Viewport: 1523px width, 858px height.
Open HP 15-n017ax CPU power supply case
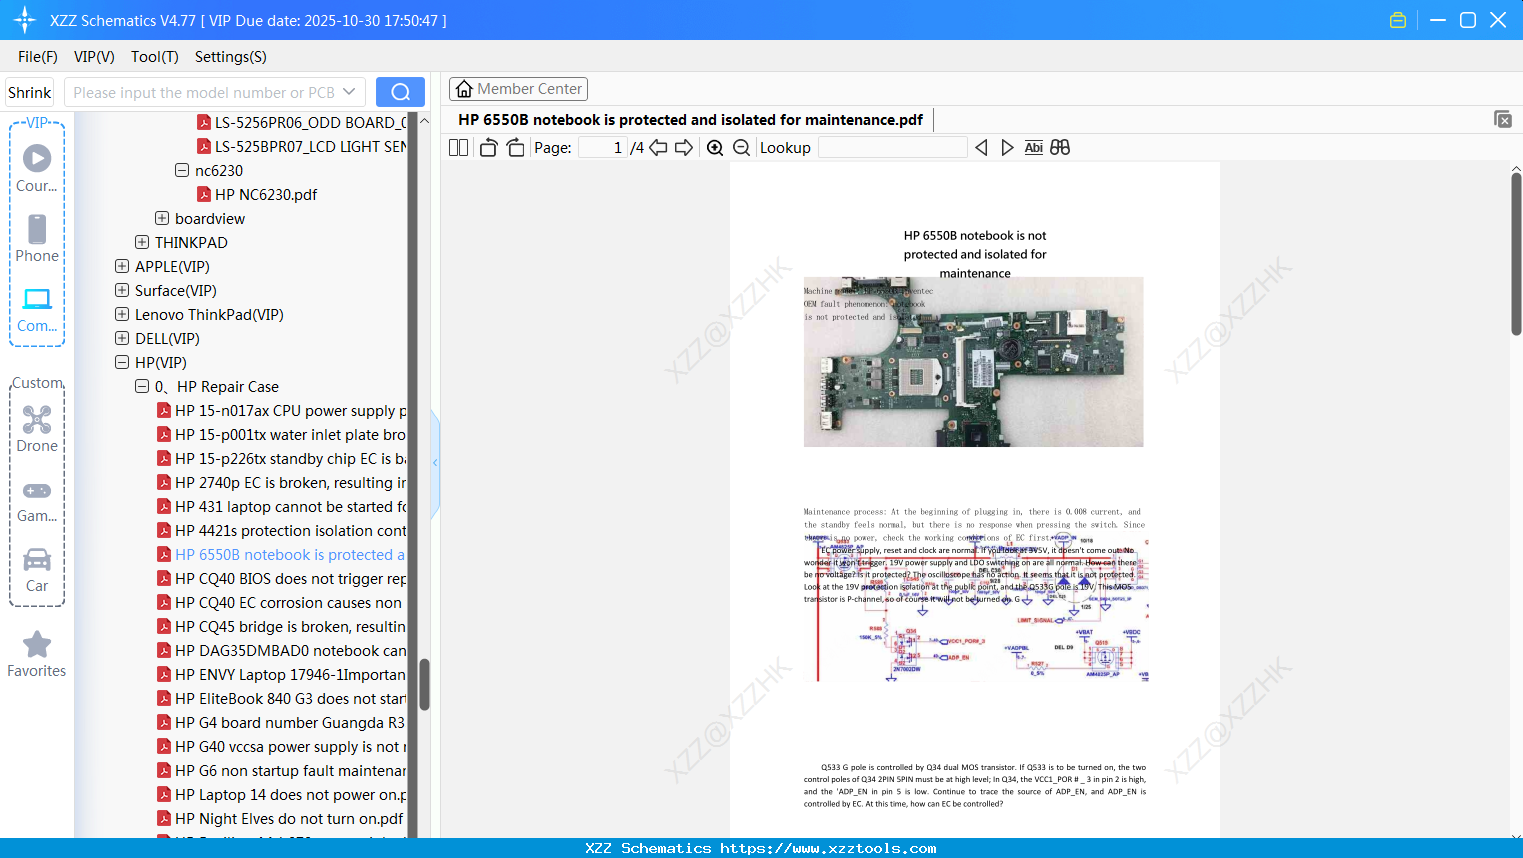pyautogui.click(x=282, y=411)
